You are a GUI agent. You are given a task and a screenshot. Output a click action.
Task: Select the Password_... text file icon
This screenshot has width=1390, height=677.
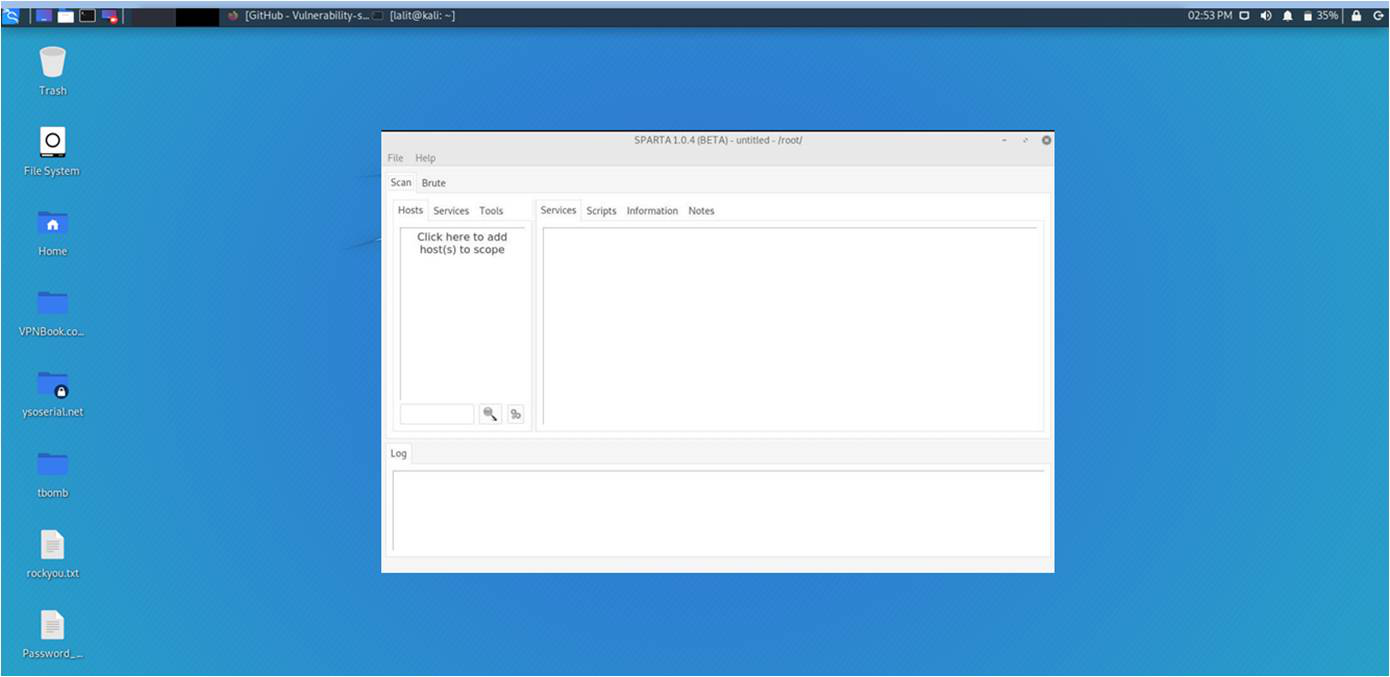coord(53,636)
